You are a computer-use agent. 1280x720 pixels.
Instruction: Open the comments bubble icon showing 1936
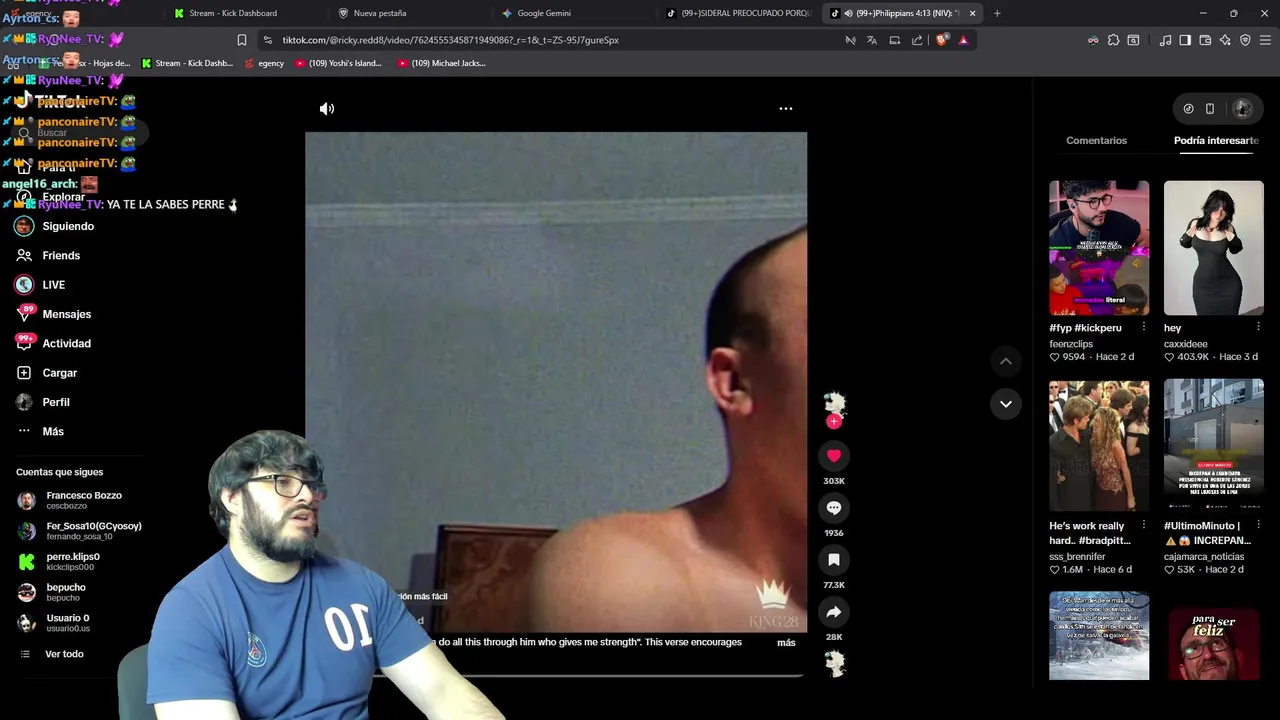[834, 508]
